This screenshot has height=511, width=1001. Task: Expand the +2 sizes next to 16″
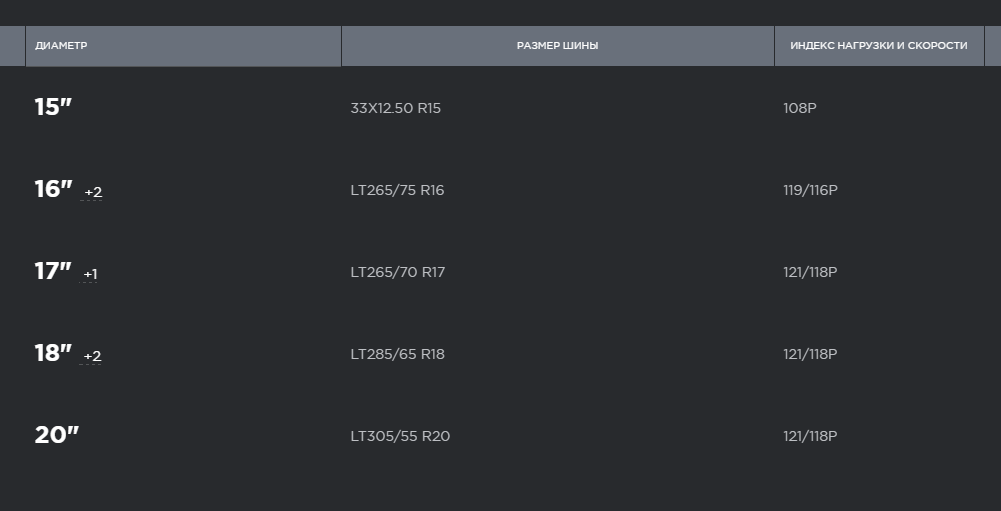coord(93,192)
